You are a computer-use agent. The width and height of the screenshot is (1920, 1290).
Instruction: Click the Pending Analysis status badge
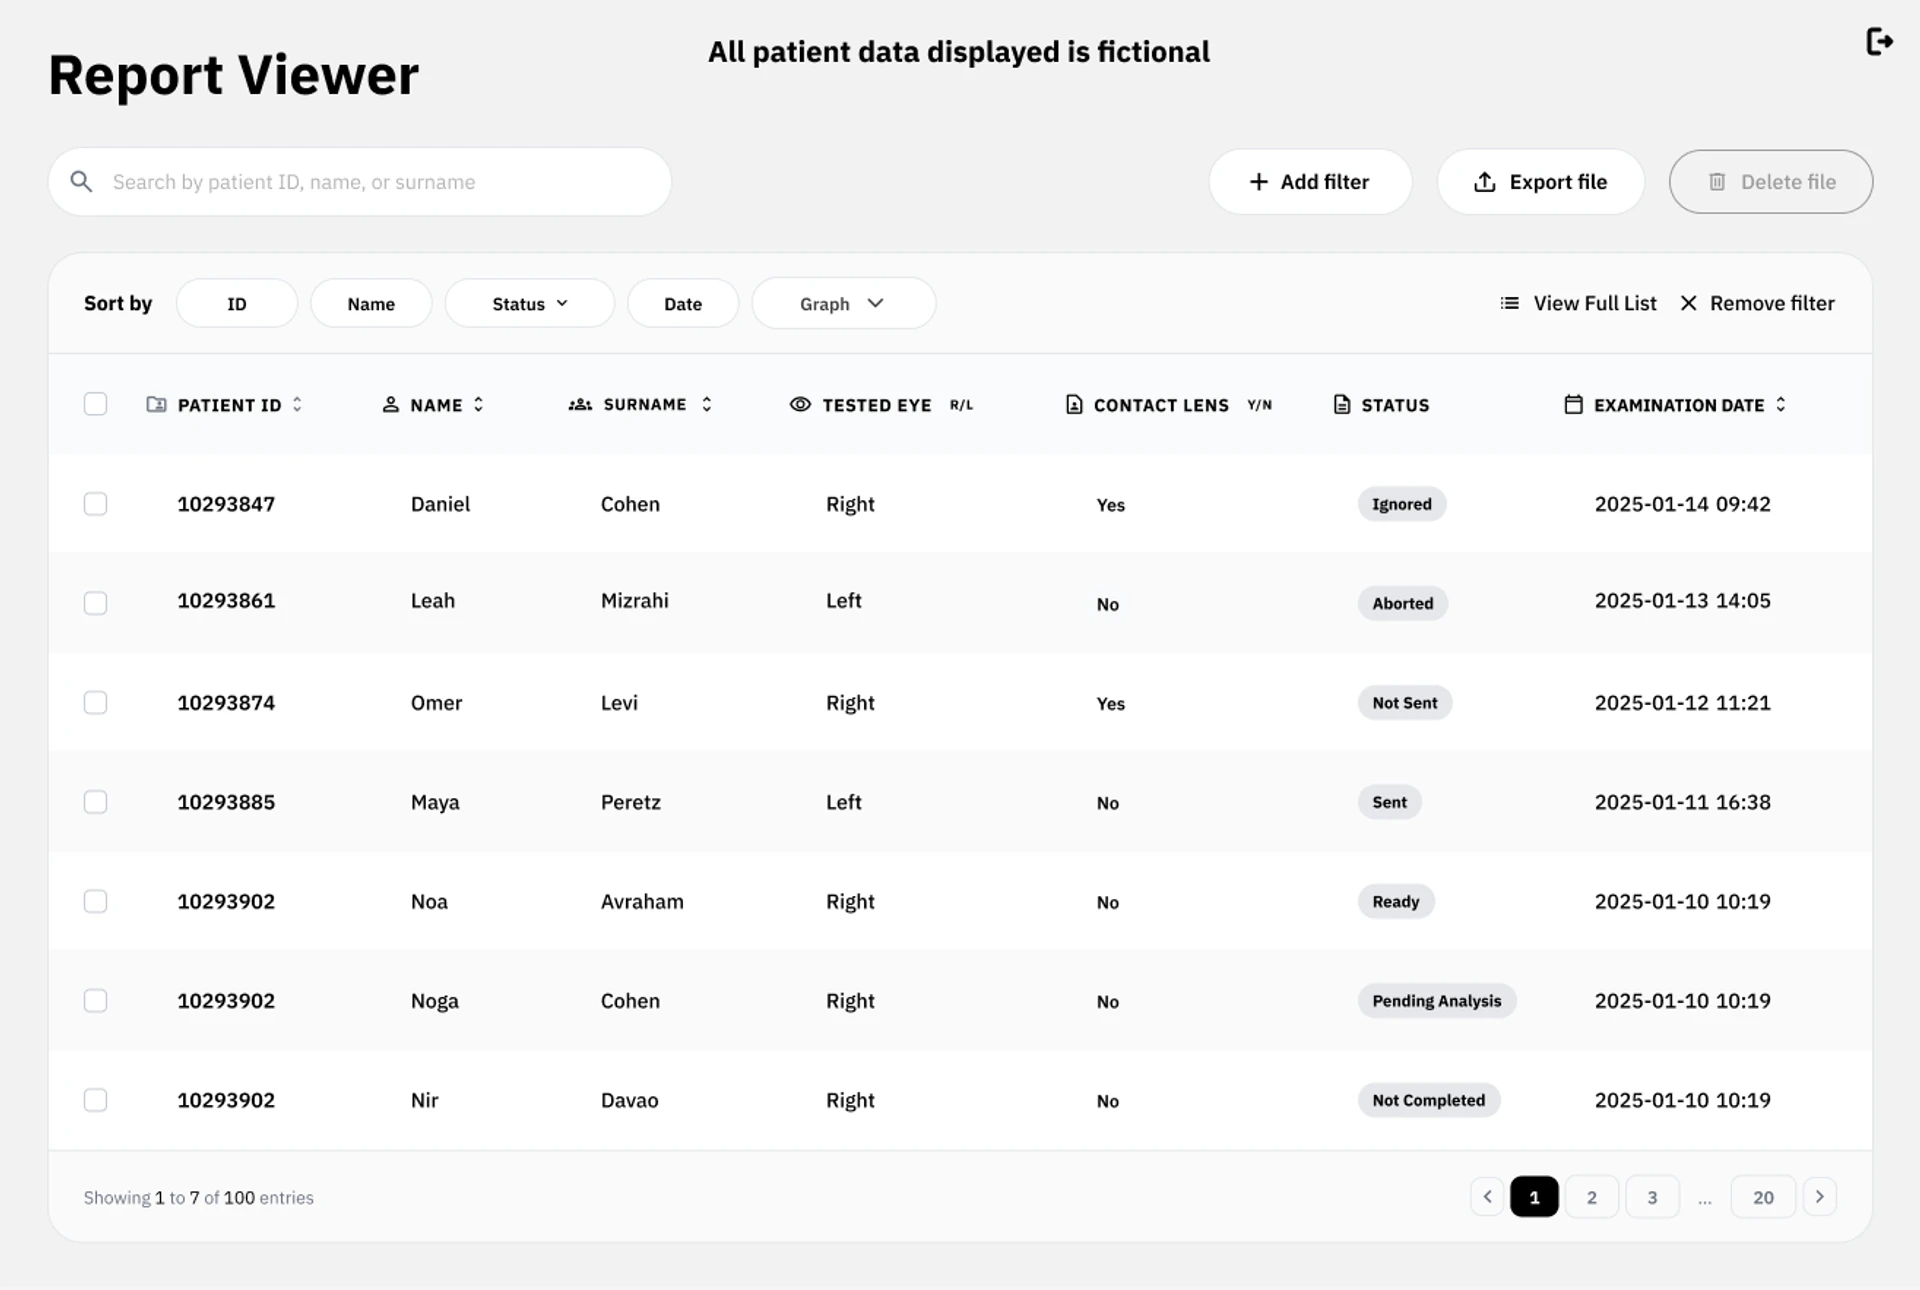click(x=1437, y=1001)
